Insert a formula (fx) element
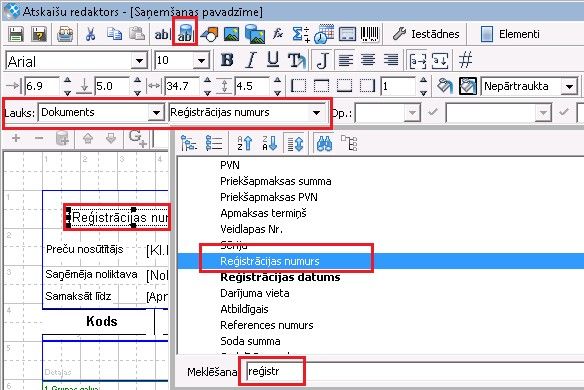This screenshot has width=584, height=390. (278, 34)
